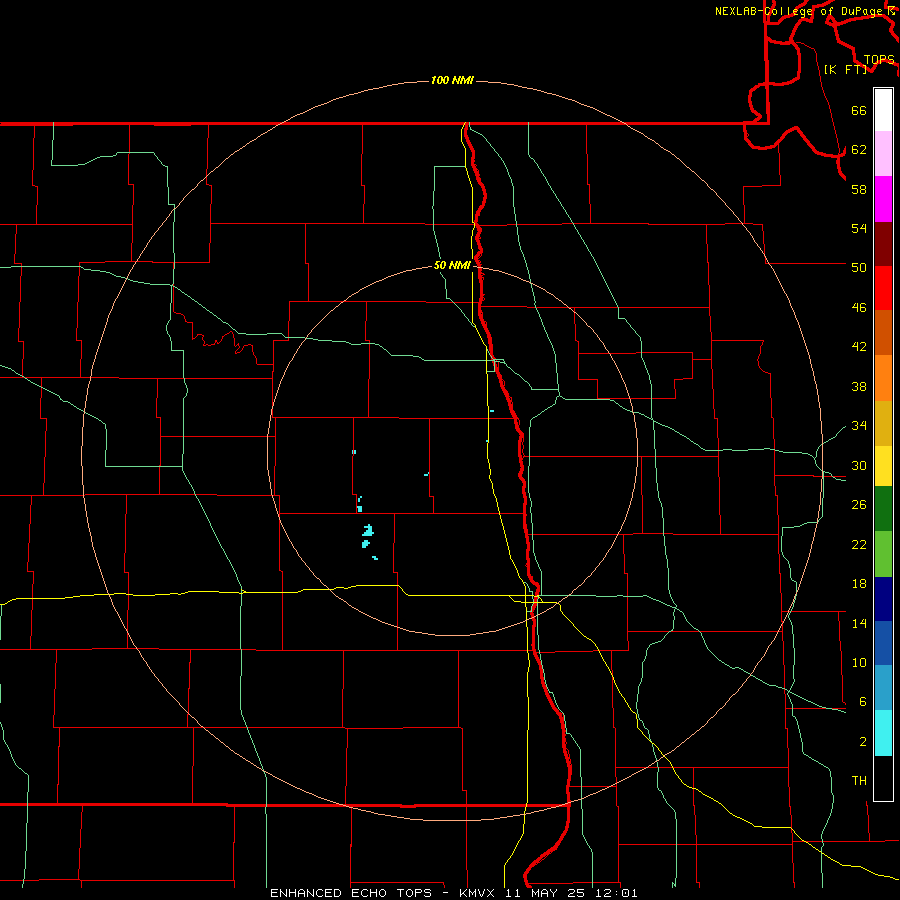Viewport: 900px width, 900px height.
Task: Pick the dark maroon legend swatch
Action: click(883, 244)
